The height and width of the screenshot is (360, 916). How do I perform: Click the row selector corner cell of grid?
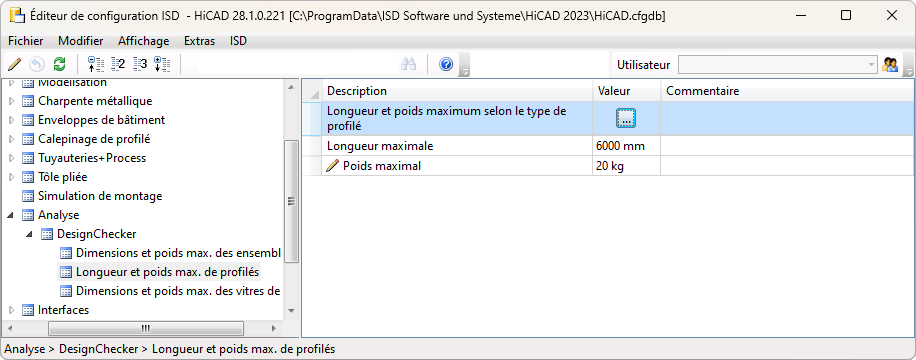click(x=312, y=91)
